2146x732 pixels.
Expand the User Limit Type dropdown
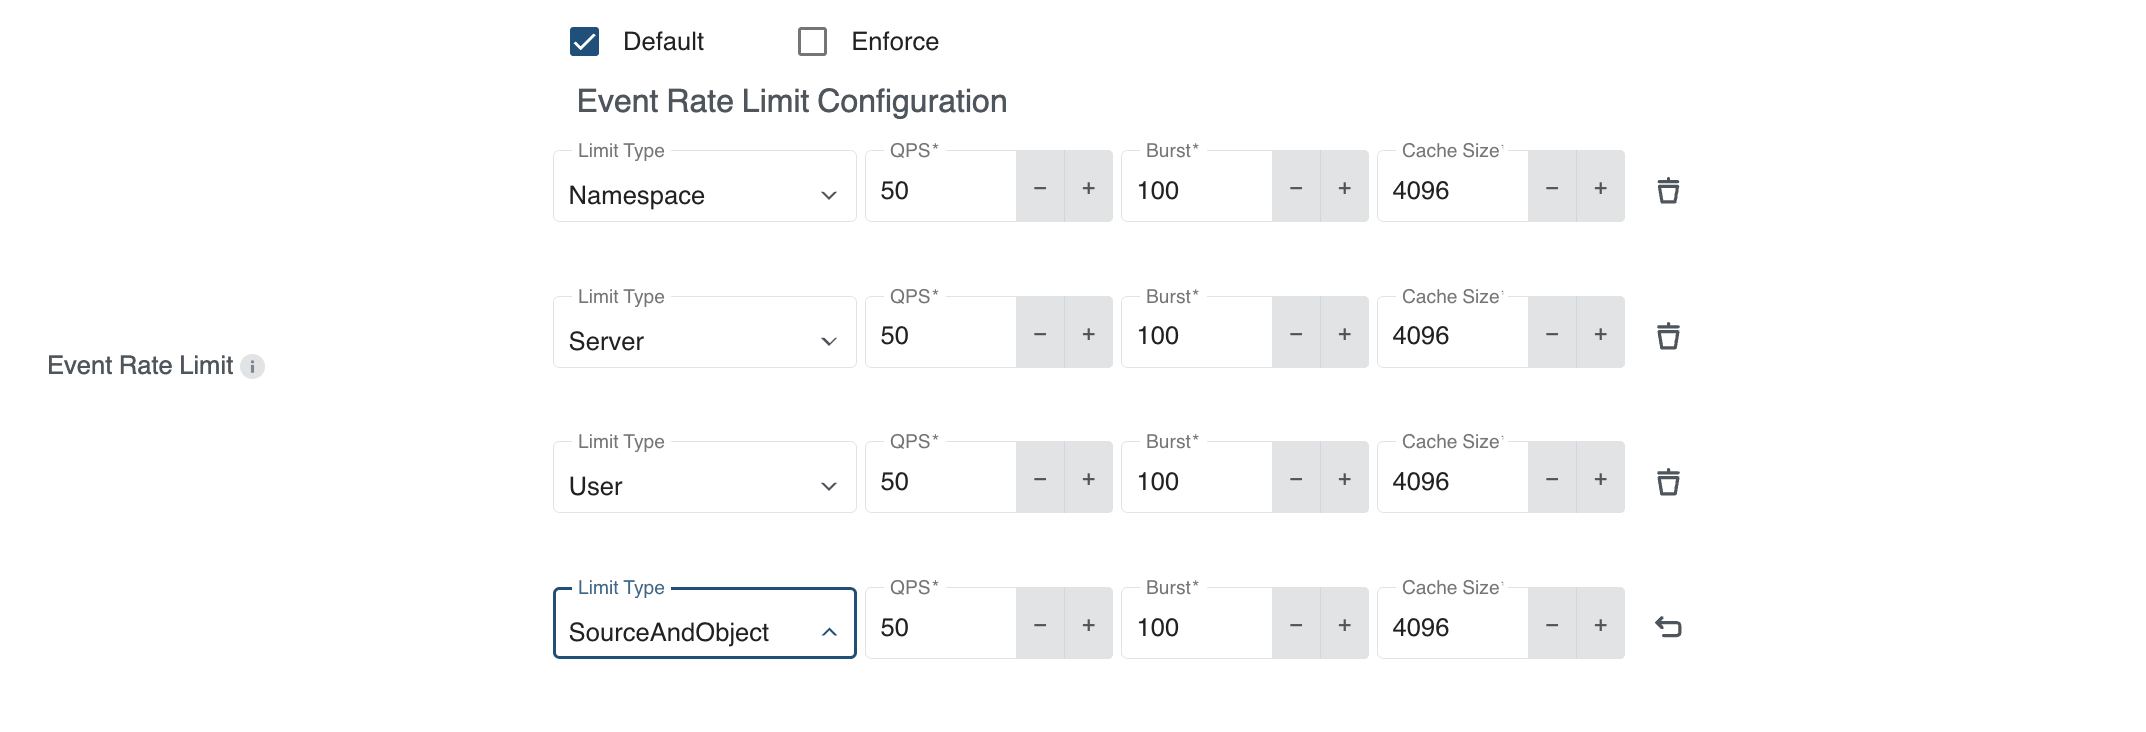(704, 486)
